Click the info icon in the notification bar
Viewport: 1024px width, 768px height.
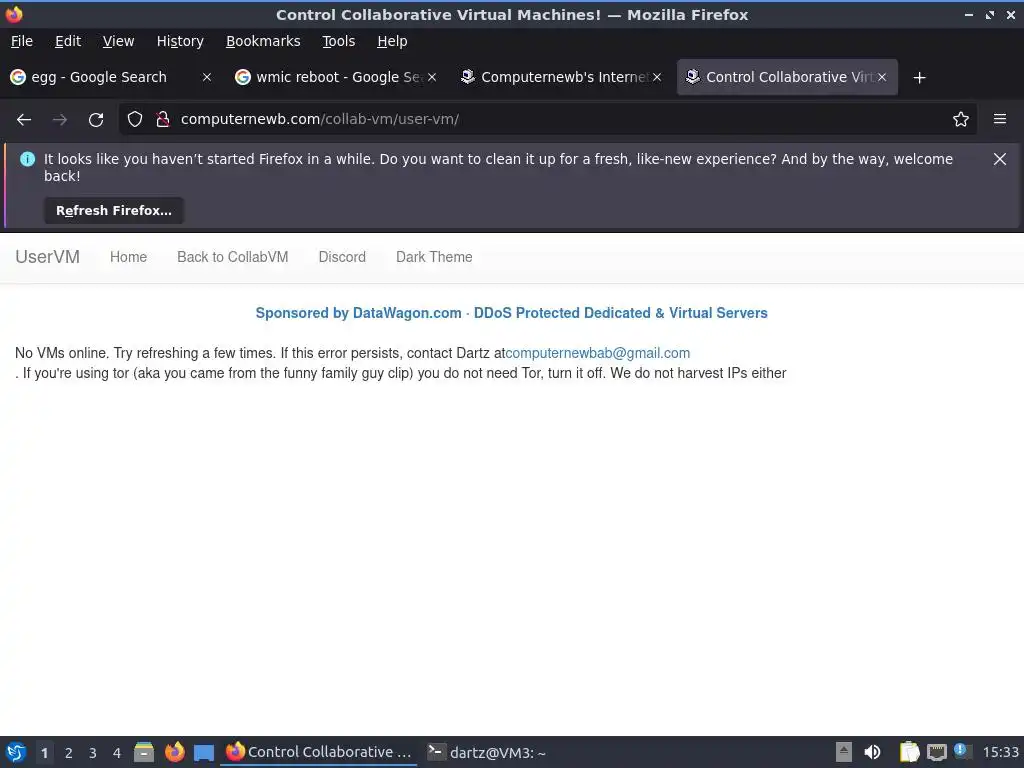[x=27, y=159]
